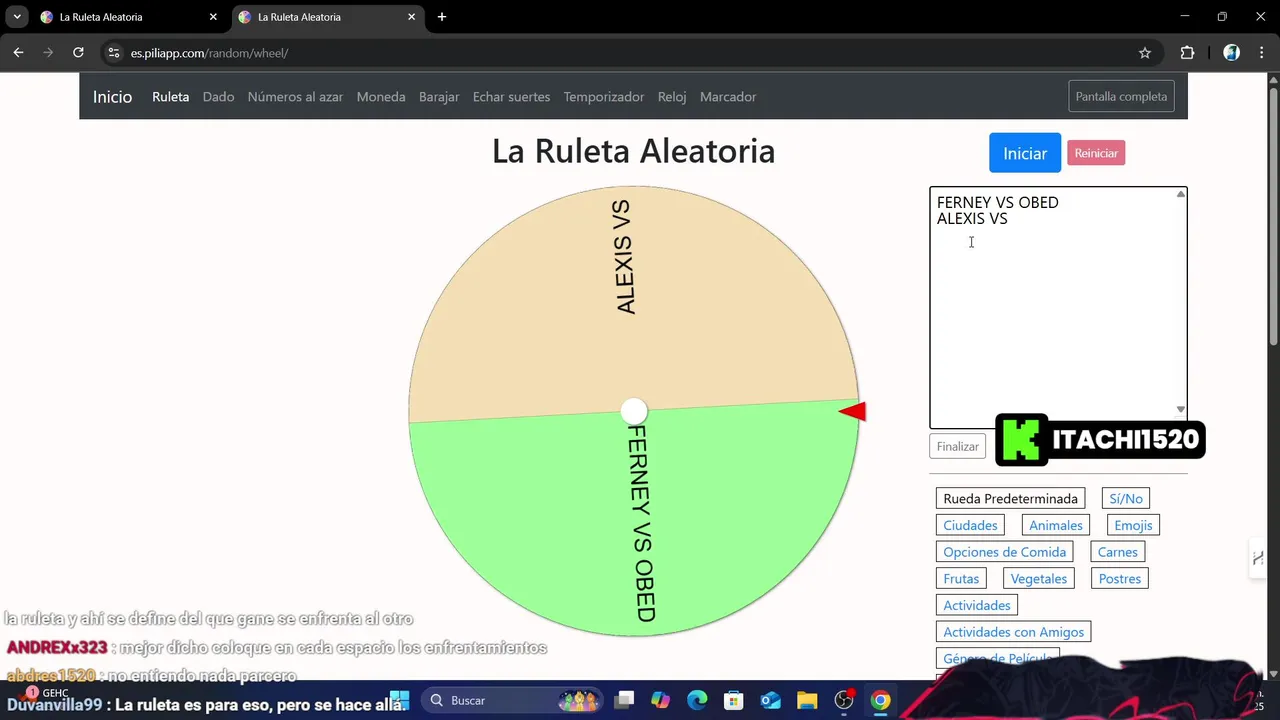
Task: Open the Marcador nav item
Action: (728, 97)
